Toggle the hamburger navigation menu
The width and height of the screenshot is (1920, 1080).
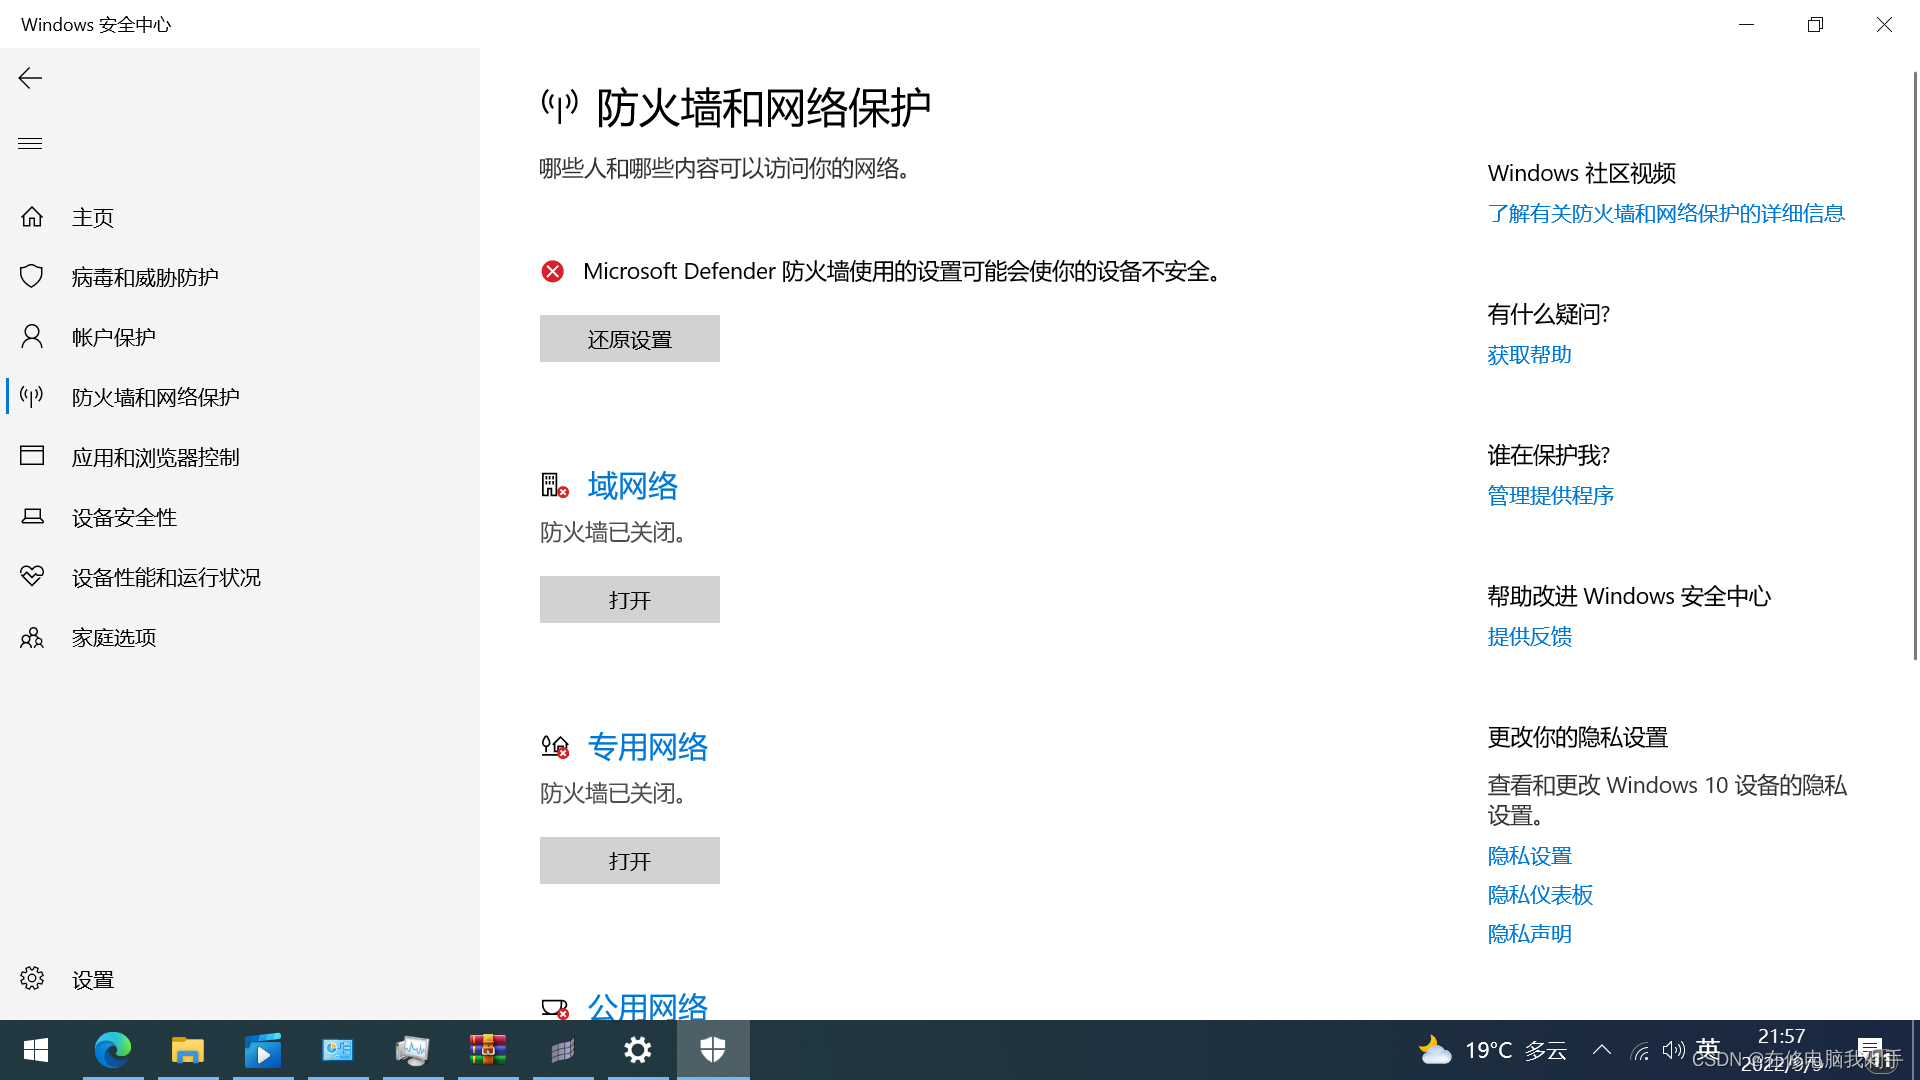click(30, 143)
